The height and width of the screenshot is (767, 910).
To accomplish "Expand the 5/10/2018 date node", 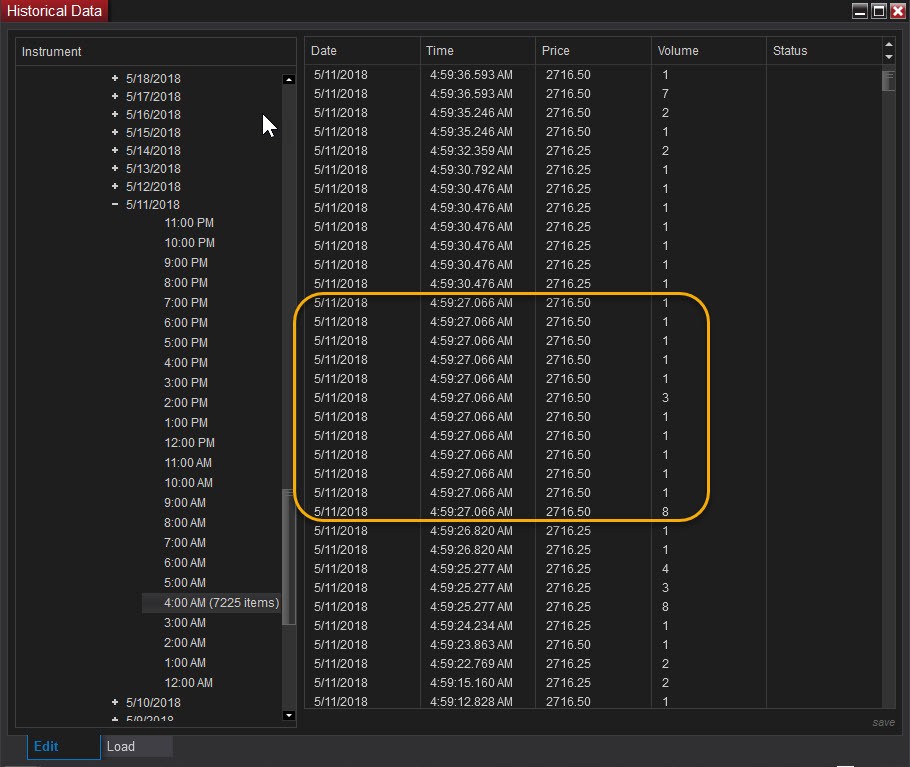I will click(x=115, y=702).
